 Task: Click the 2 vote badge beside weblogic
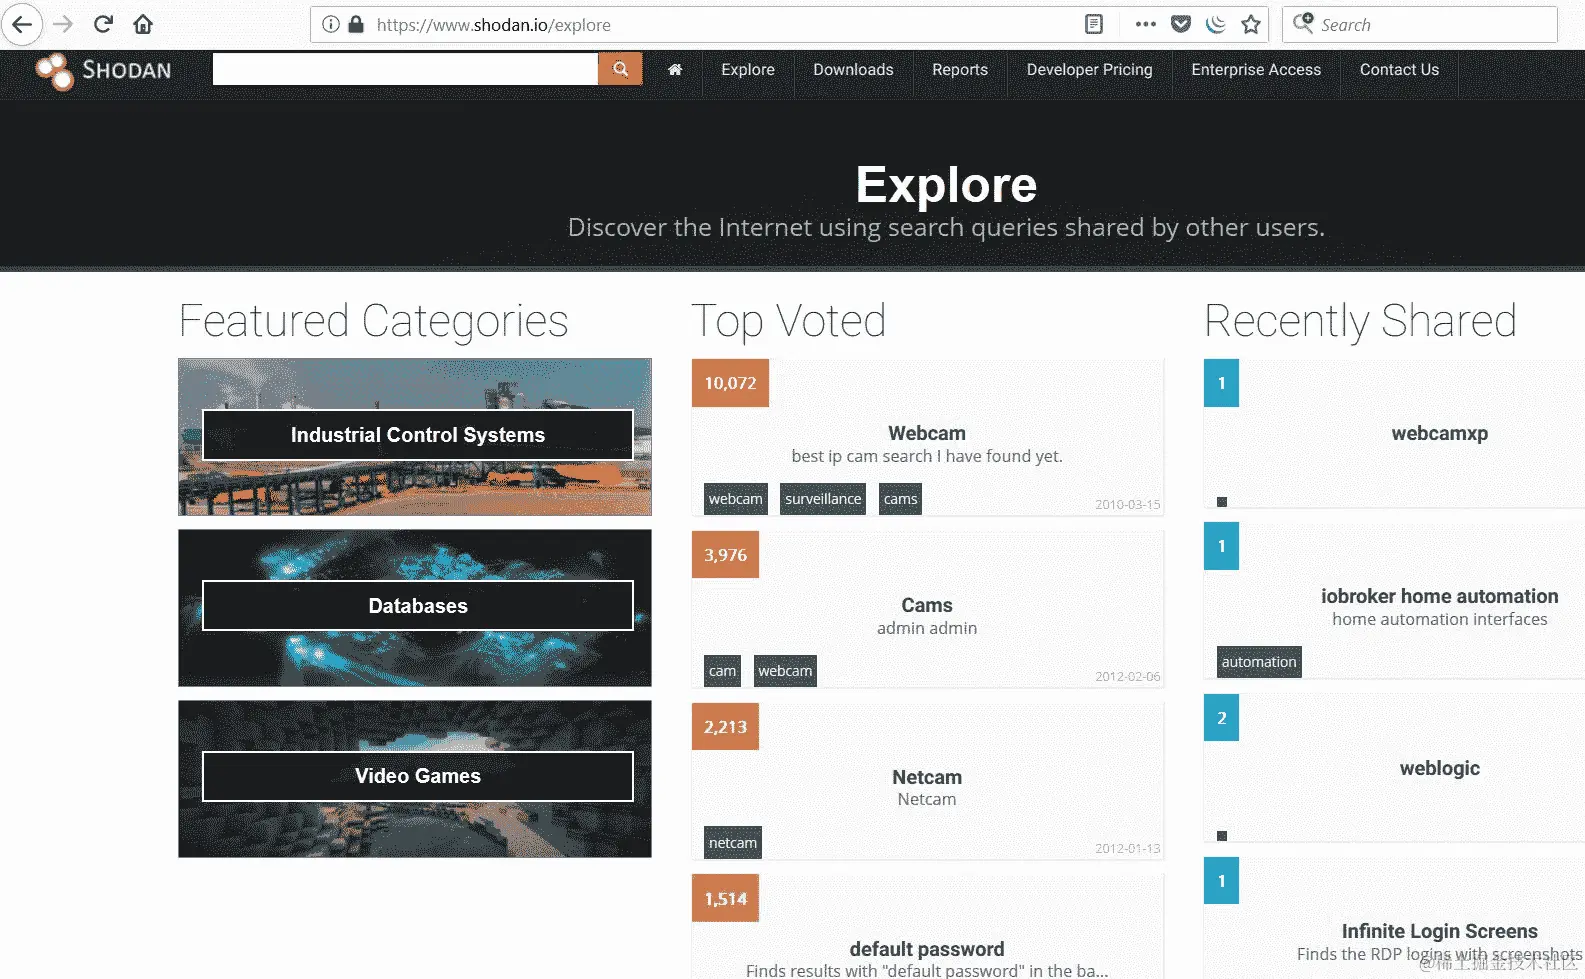tap(1221, 718)
